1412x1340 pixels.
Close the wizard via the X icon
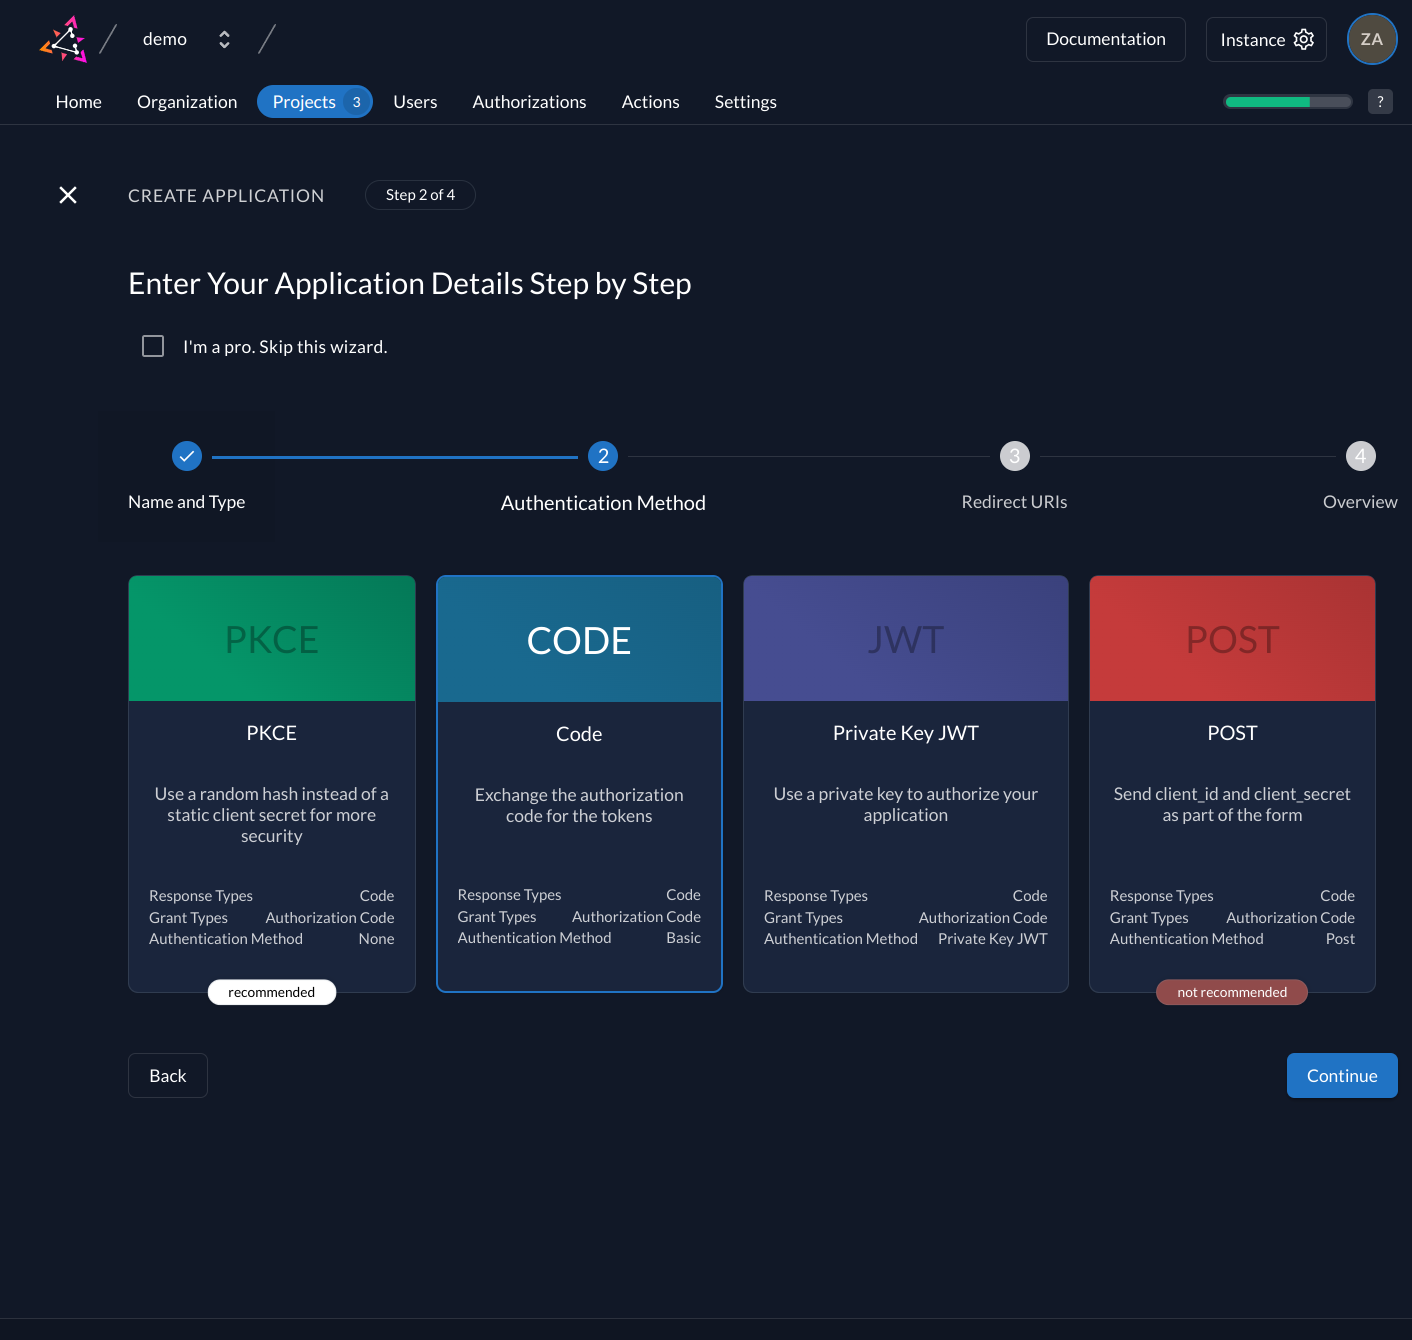tap(68, 195)
